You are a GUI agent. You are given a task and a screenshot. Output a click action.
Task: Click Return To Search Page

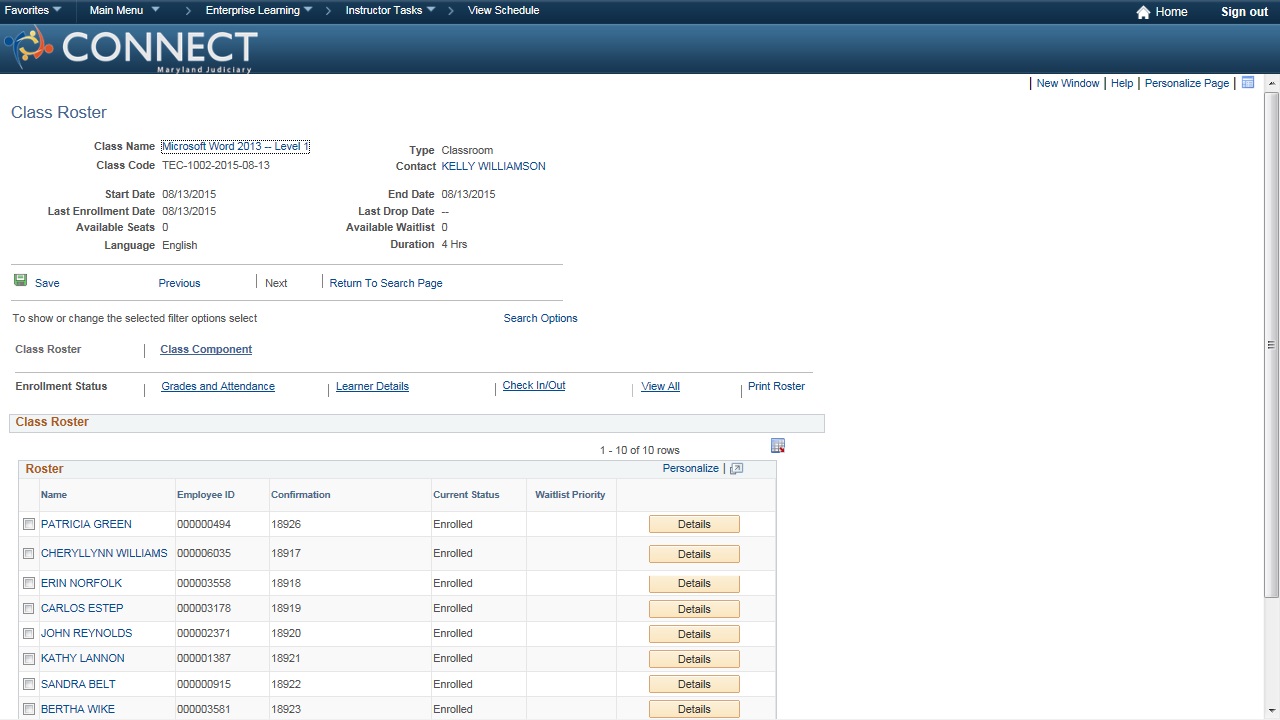click(386, 283)
